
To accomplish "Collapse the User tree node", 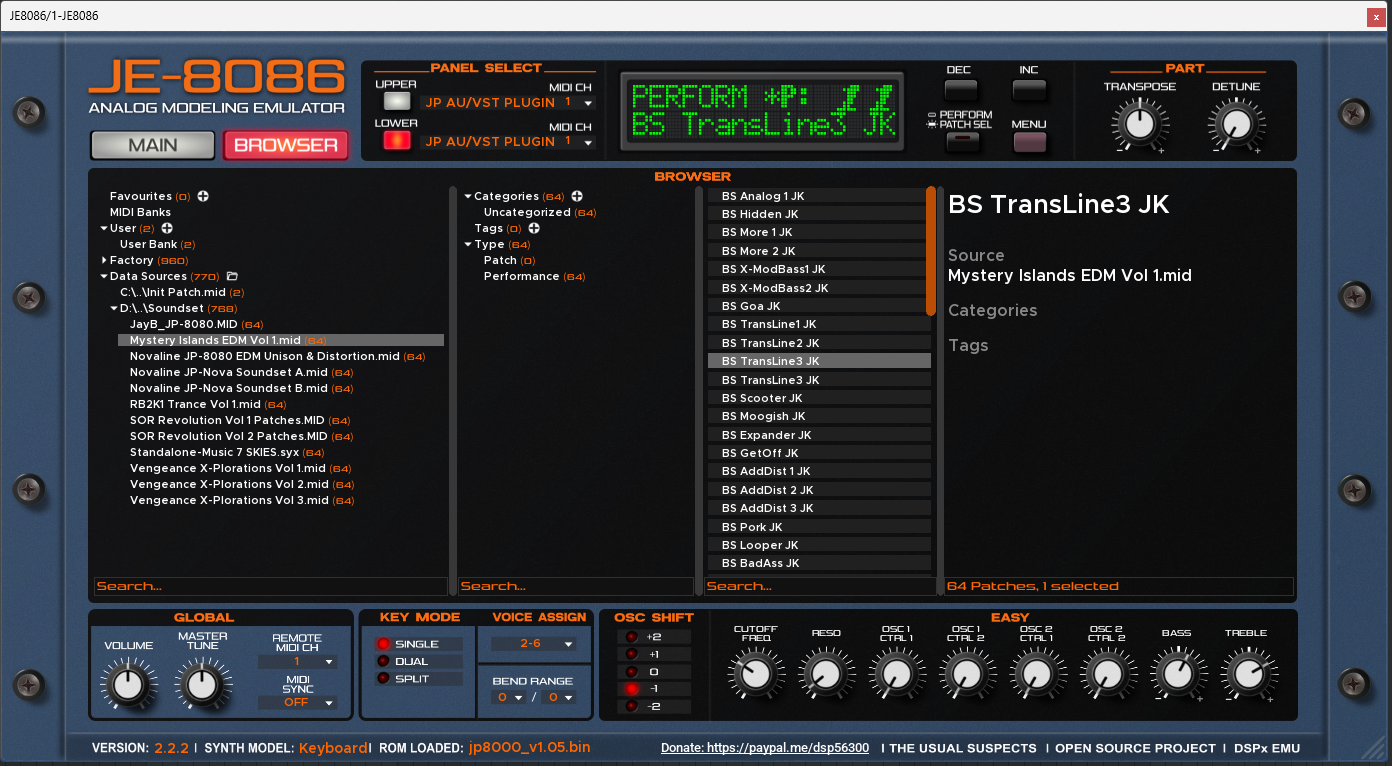I will point(103,229).
